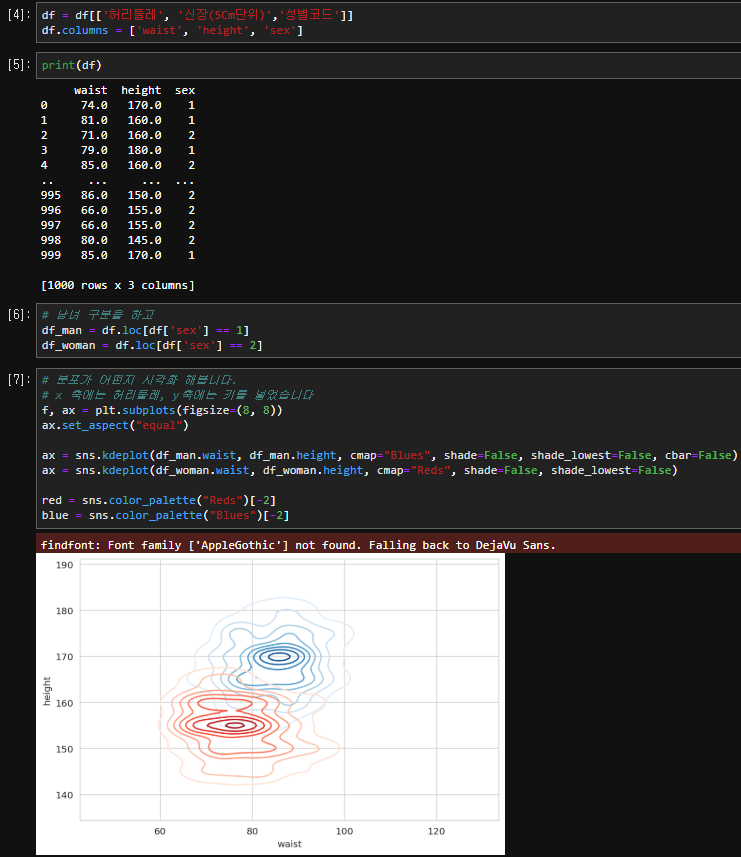Click the code cell defining df_man and df_woman

[388, 330]
